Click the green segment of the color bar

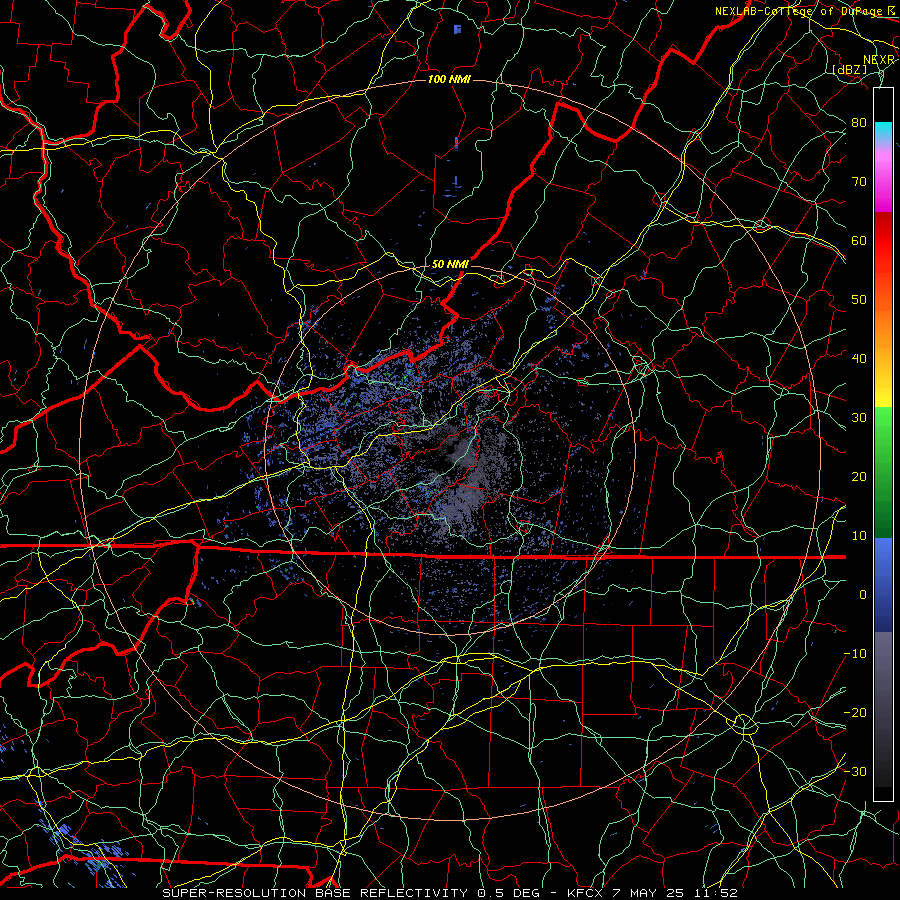(883, 472)
